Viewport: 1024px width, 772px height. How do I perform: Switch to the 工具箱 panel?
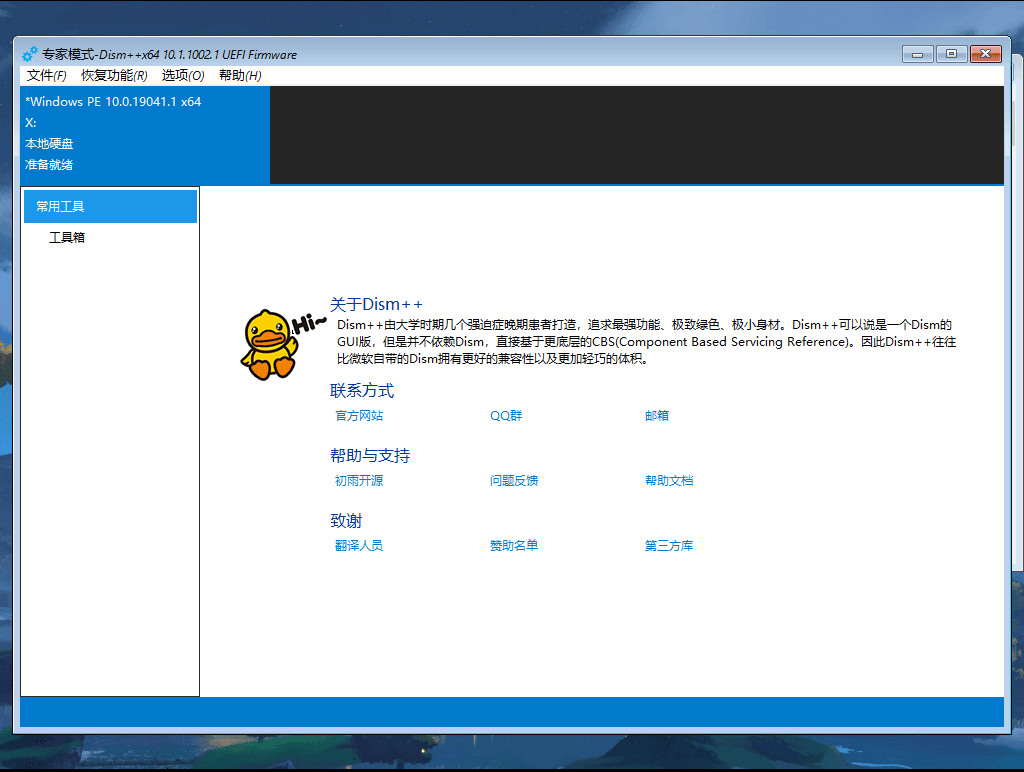[x=65, y=237]
